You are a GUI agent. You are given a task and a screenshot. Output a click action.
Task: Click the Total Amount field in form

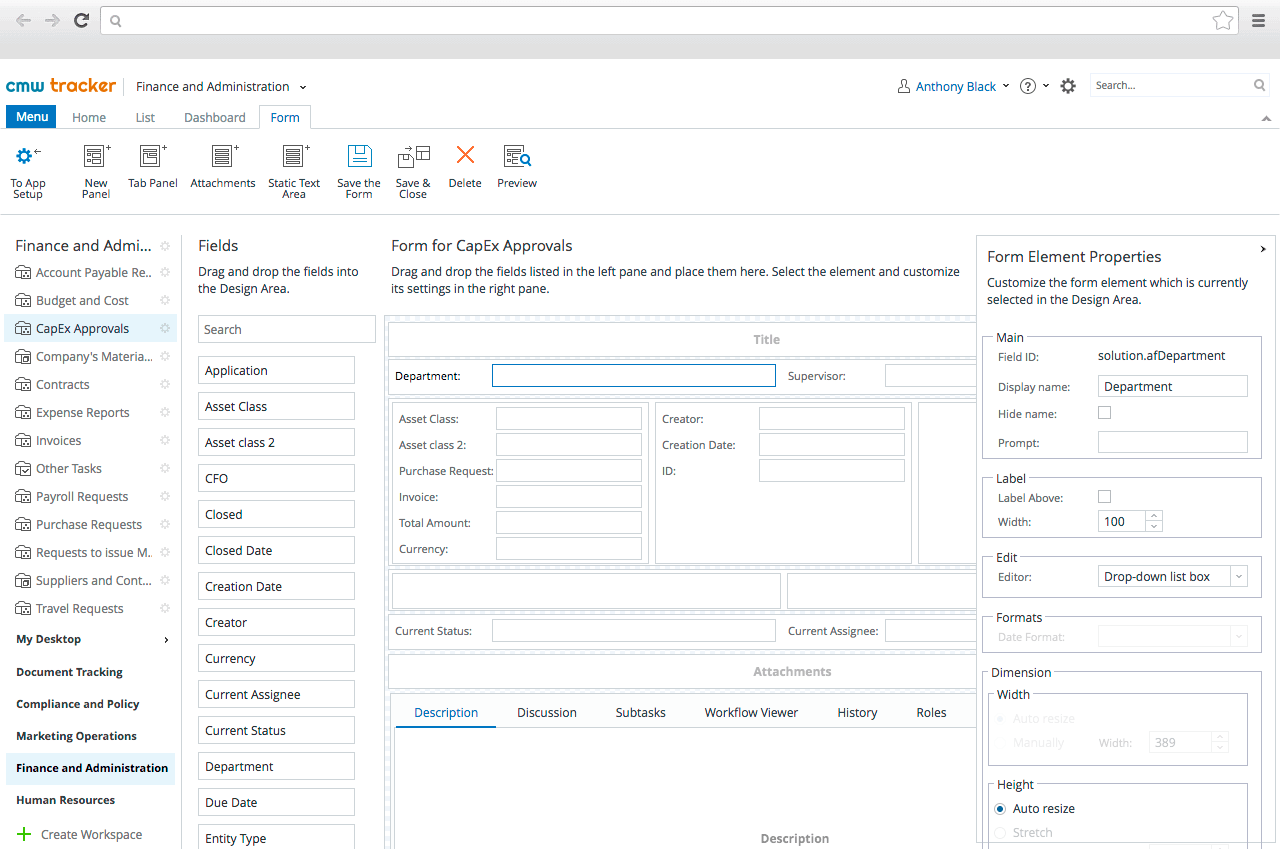click(569, 522)
